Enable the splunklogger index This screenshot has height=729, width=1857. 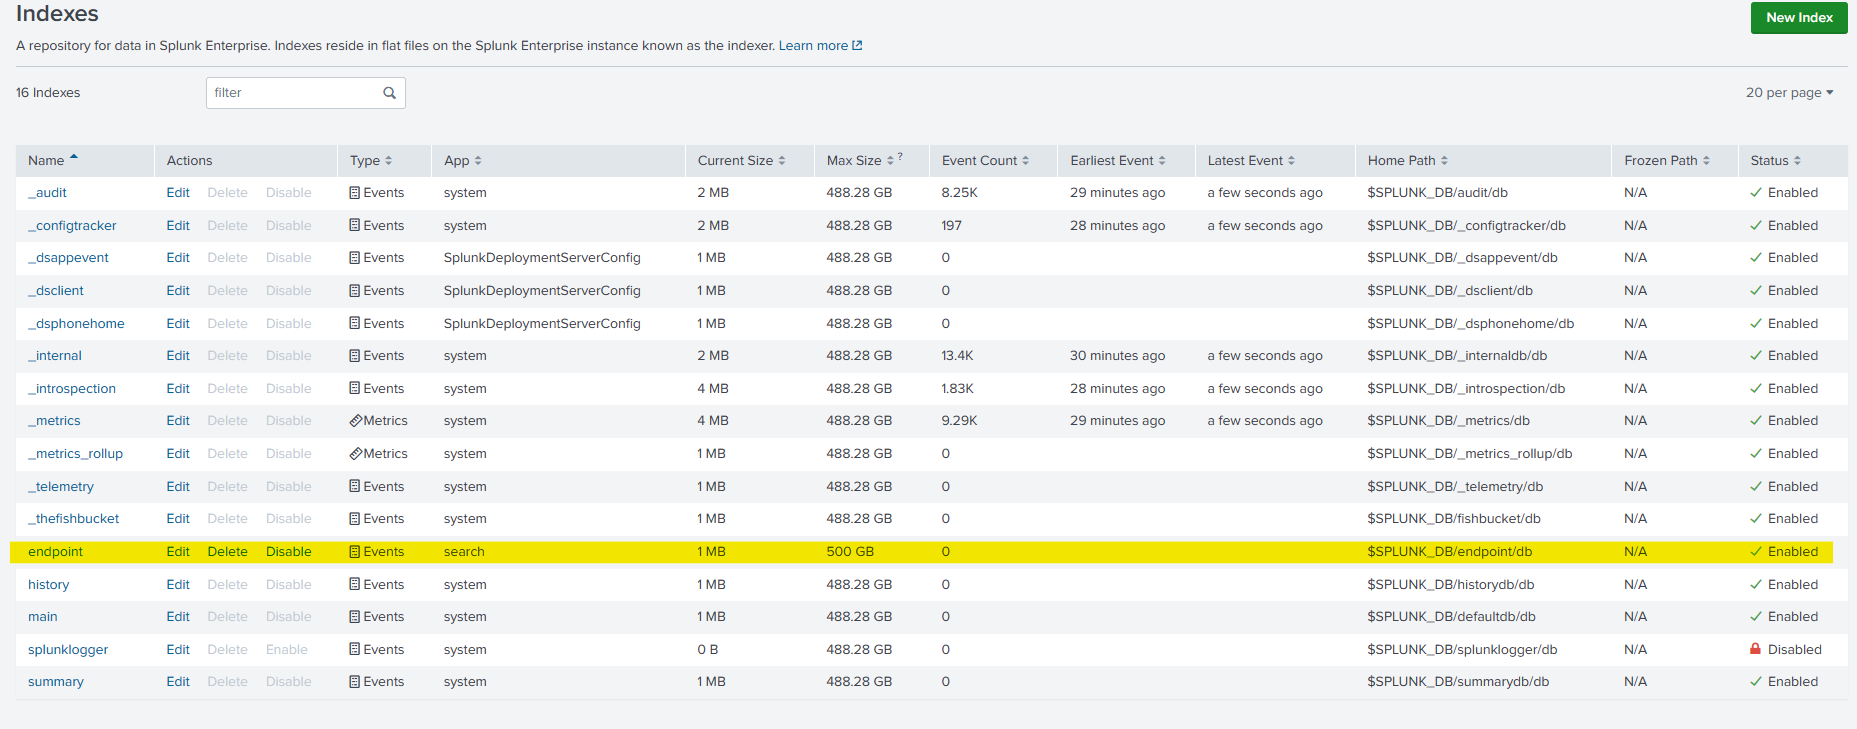point(287,650)
